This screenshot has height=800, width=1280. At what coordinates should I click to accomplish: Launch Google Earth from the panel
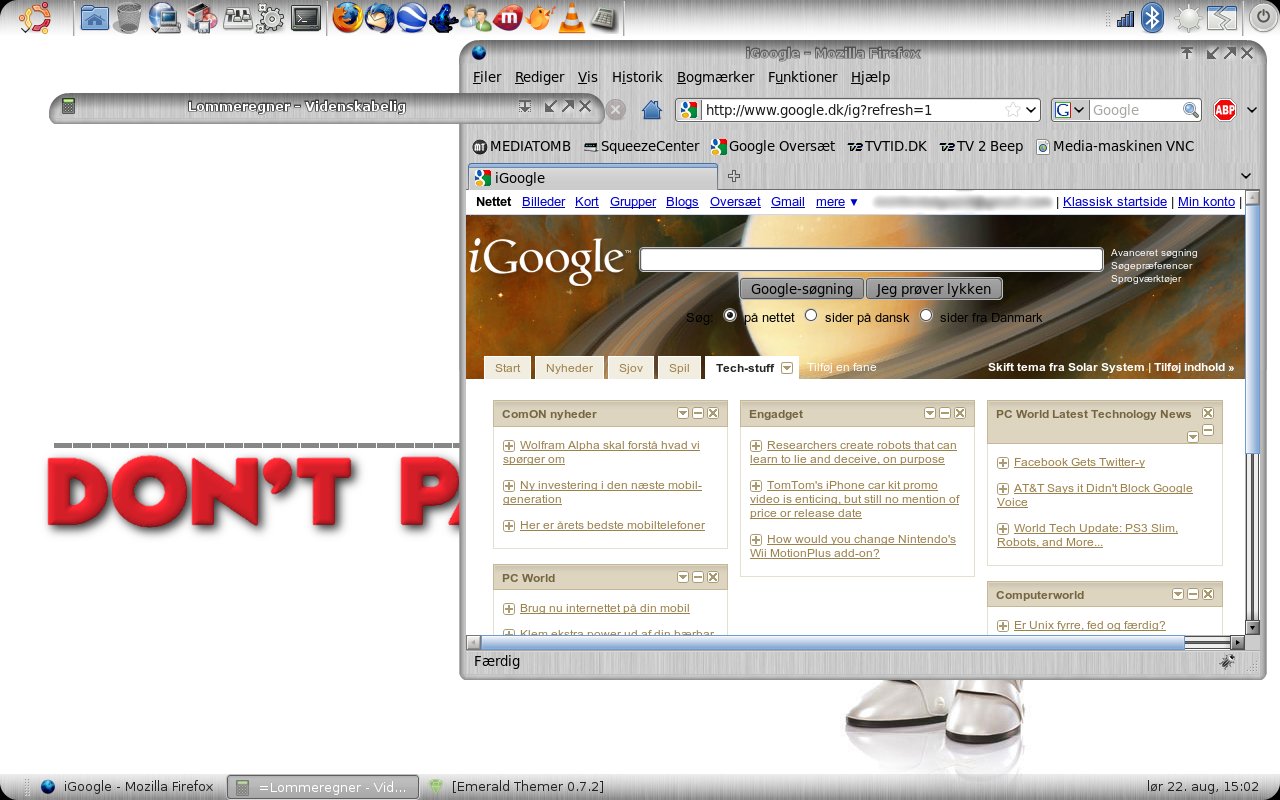click(x=412, y=17)
